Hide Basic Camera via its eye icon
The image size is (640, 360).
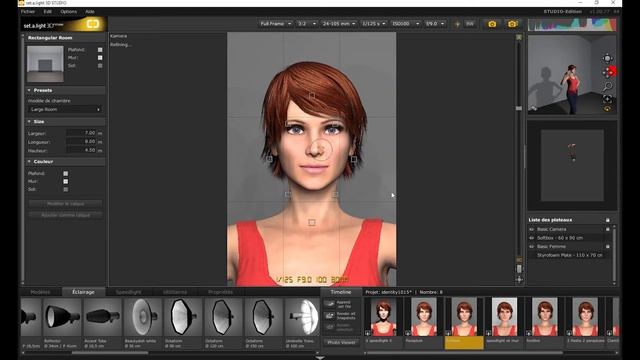532,229
